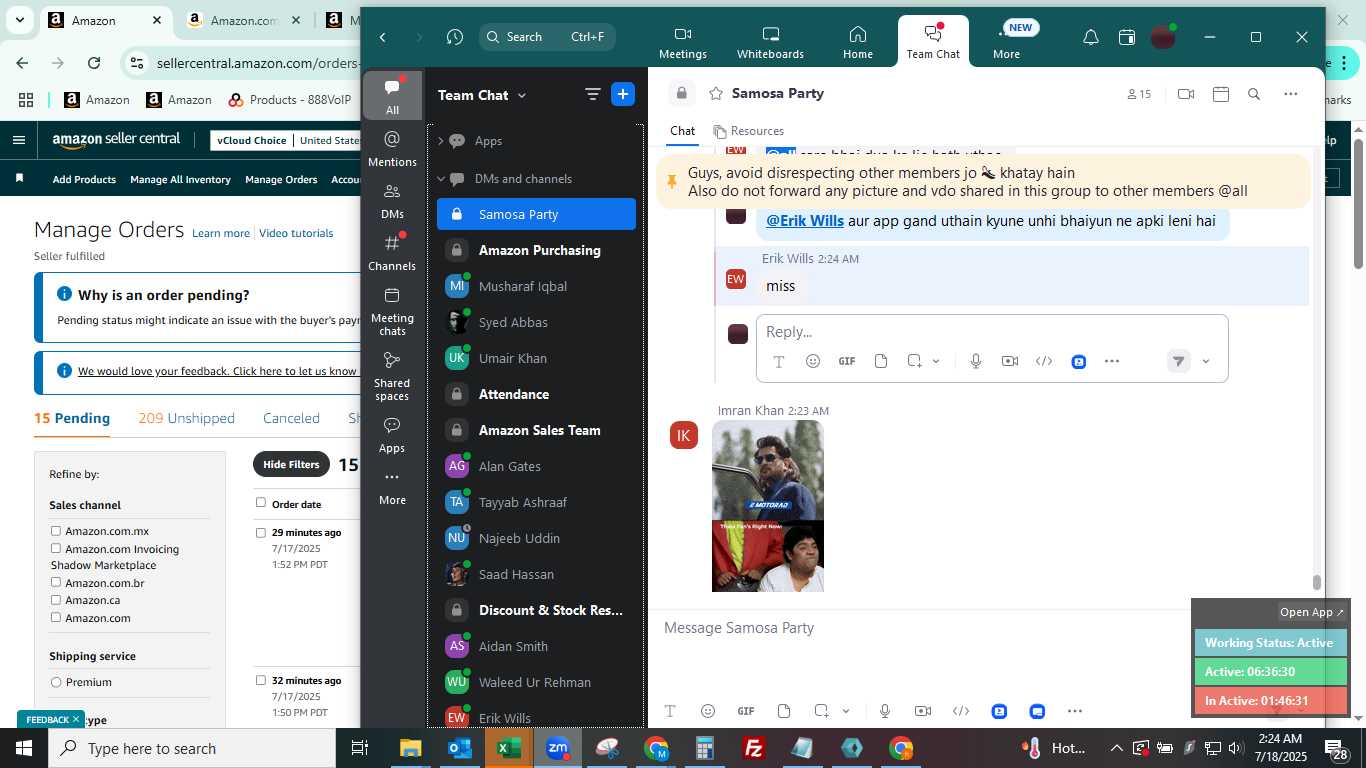This screenshot has width=1366, height=768.
Task: Open Learn more link in Manage Orders
Action: pyautogui.click(x=221, y=233)
